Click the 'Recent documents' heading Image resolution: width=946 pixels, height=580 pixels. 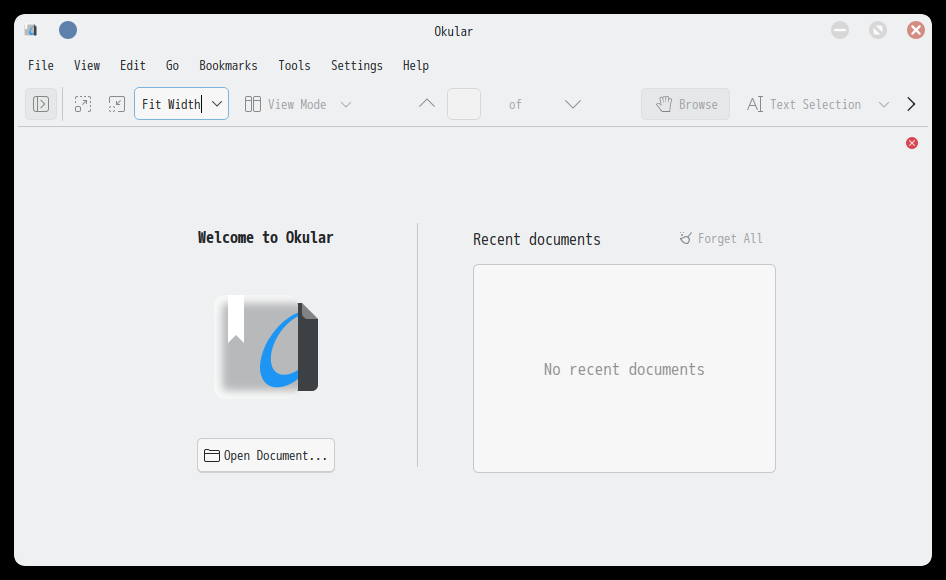pos(537,240)
